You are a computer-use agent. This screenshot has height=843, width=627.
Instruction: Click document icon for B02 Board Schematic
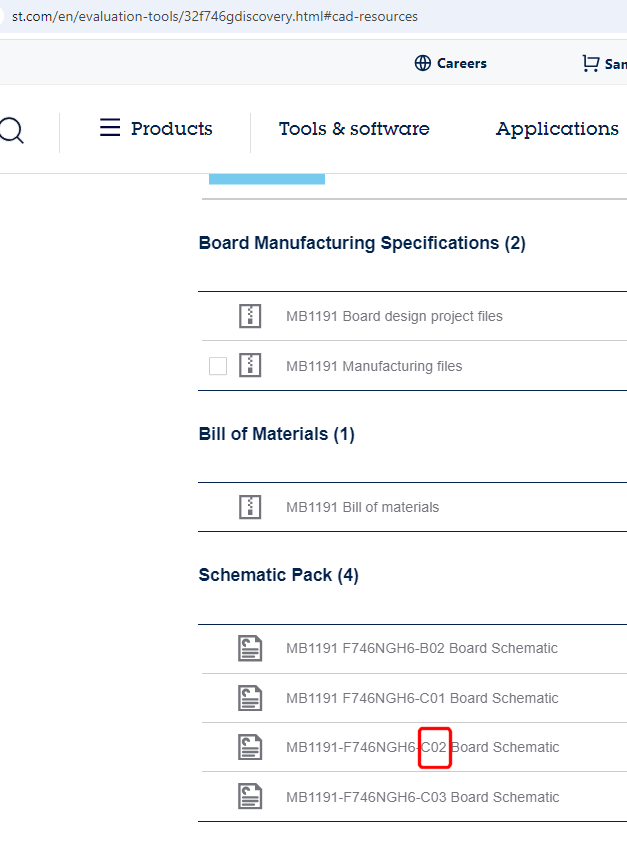(x=250, y=648)
